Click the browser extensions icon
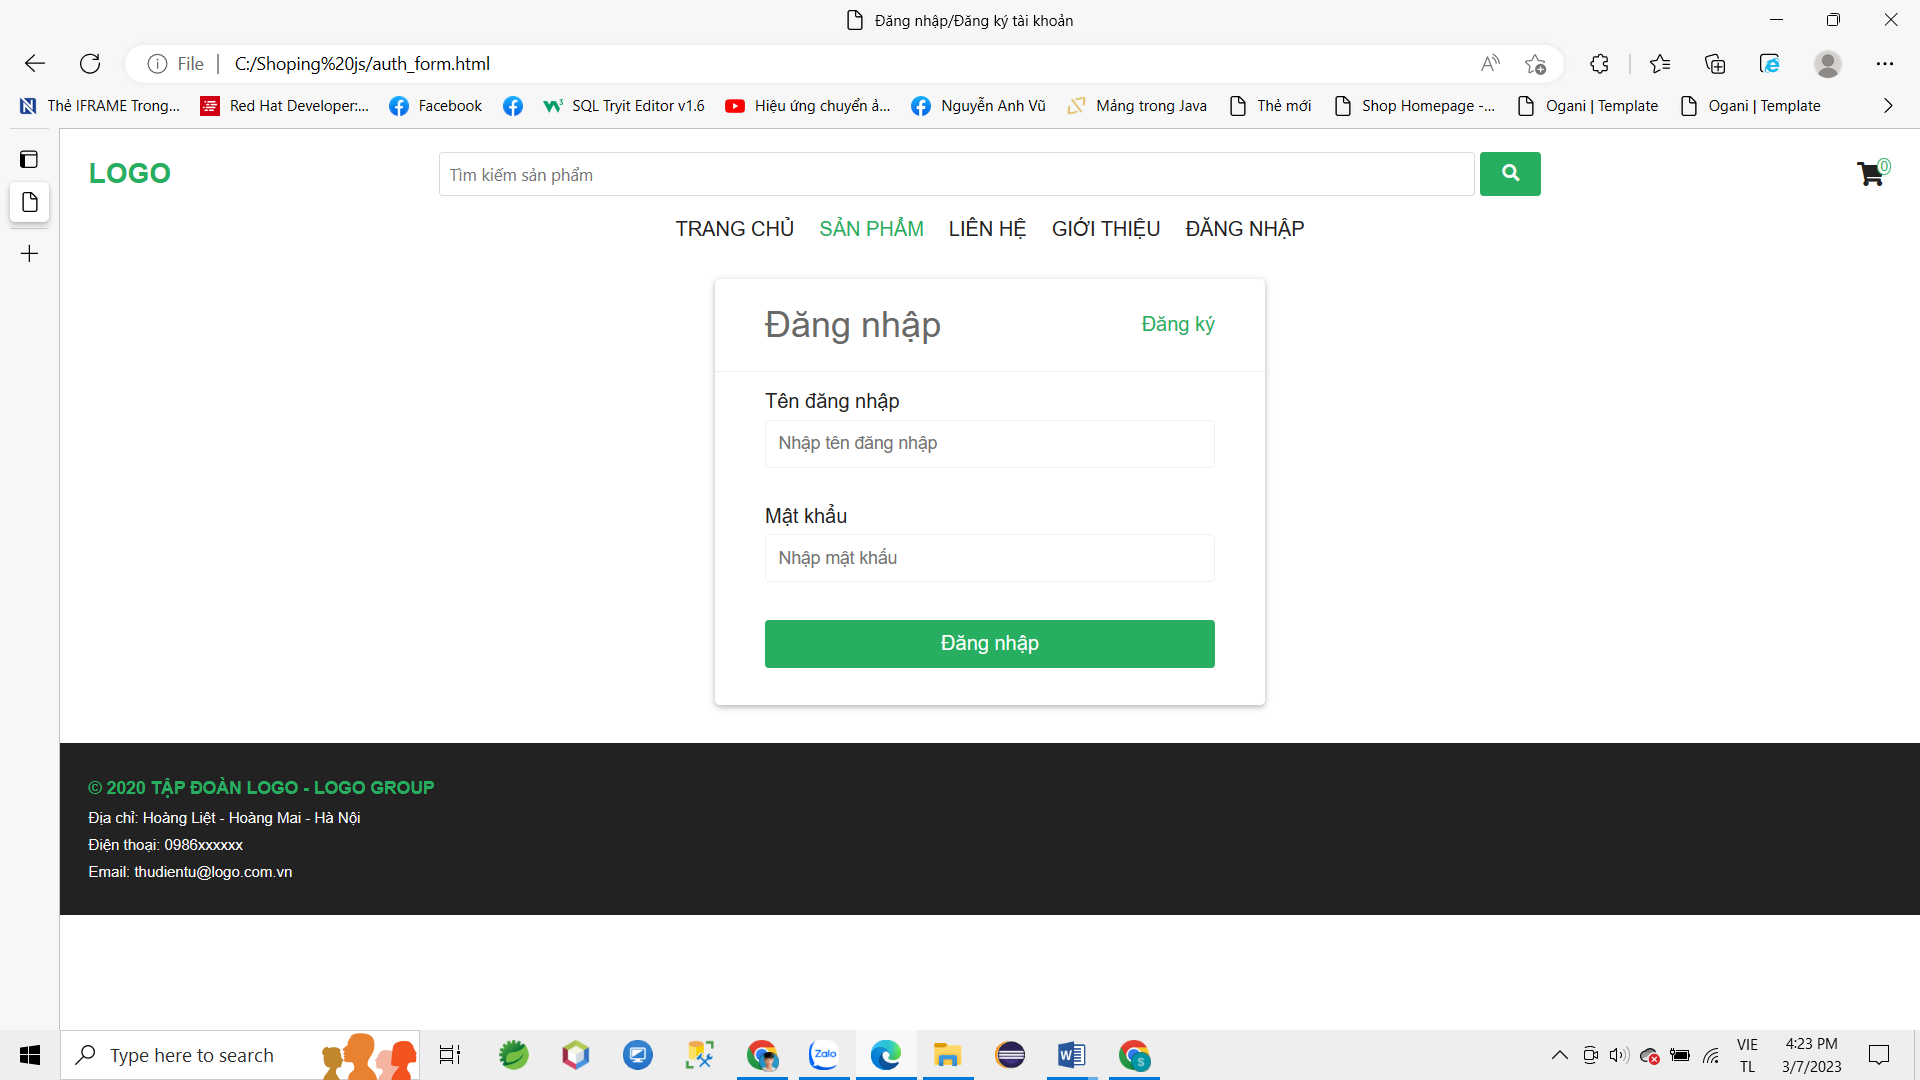 [1600, 63]
